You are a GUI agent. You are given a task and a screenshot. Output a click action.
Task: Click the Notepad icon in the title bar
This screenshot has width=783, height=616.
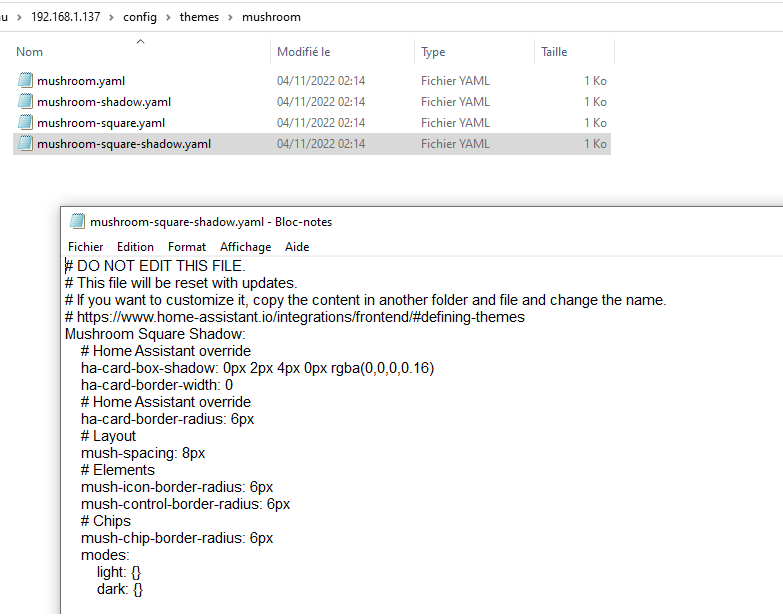[x=77, y=222]
